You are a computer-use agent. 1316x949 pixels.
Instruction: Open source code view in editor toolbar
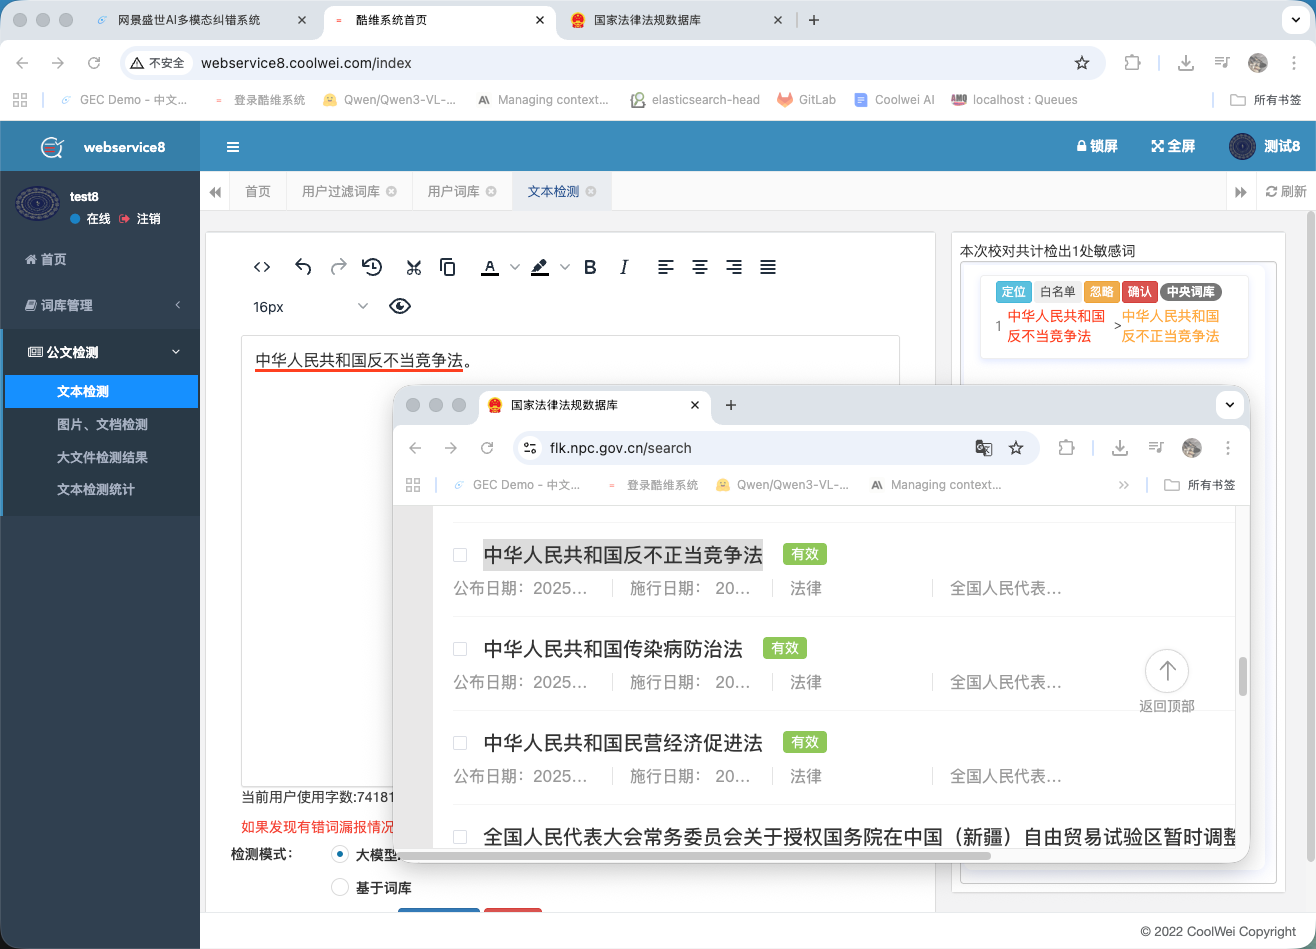coord(262,267)
